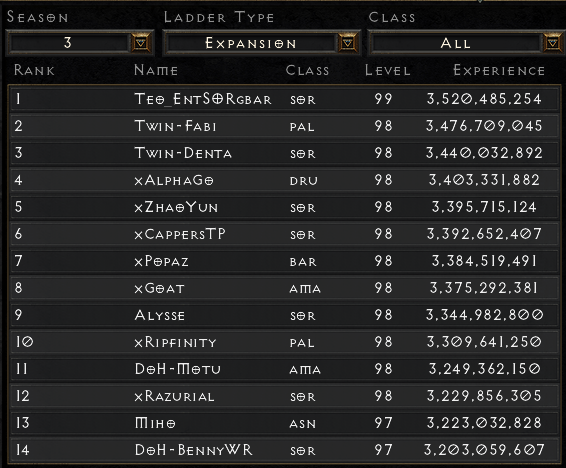
Task: Choose the DoH-Motu ladder row
Action: pos(284,369)
